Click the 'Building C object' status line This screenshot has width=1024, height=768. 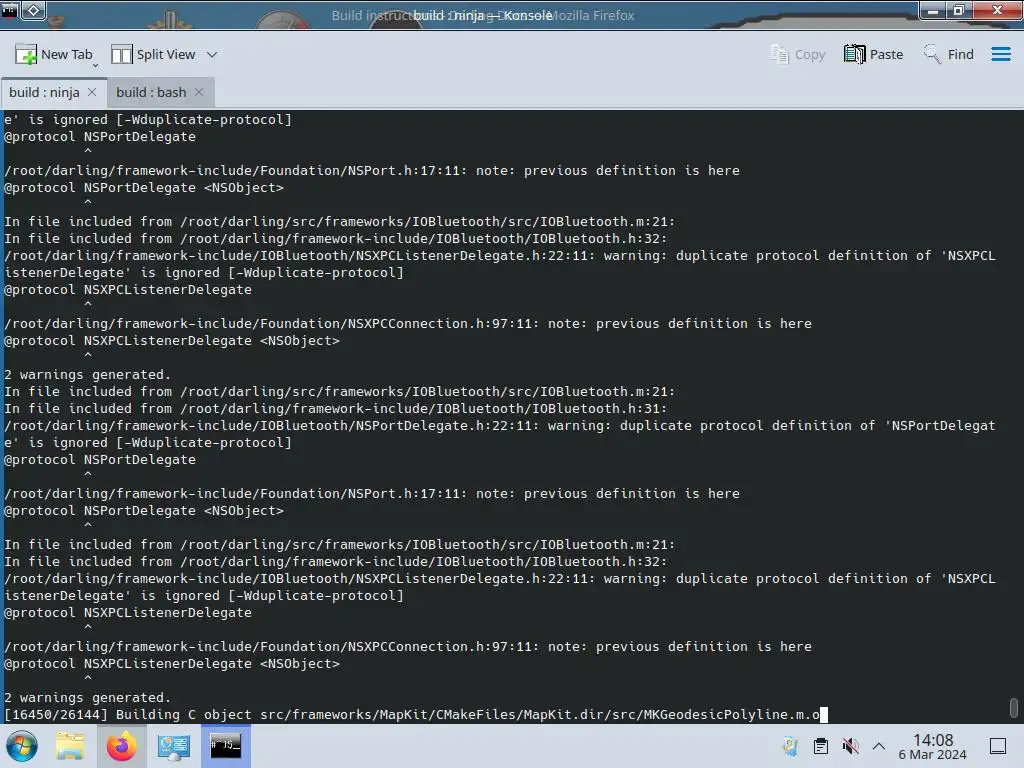coord(412,714)
